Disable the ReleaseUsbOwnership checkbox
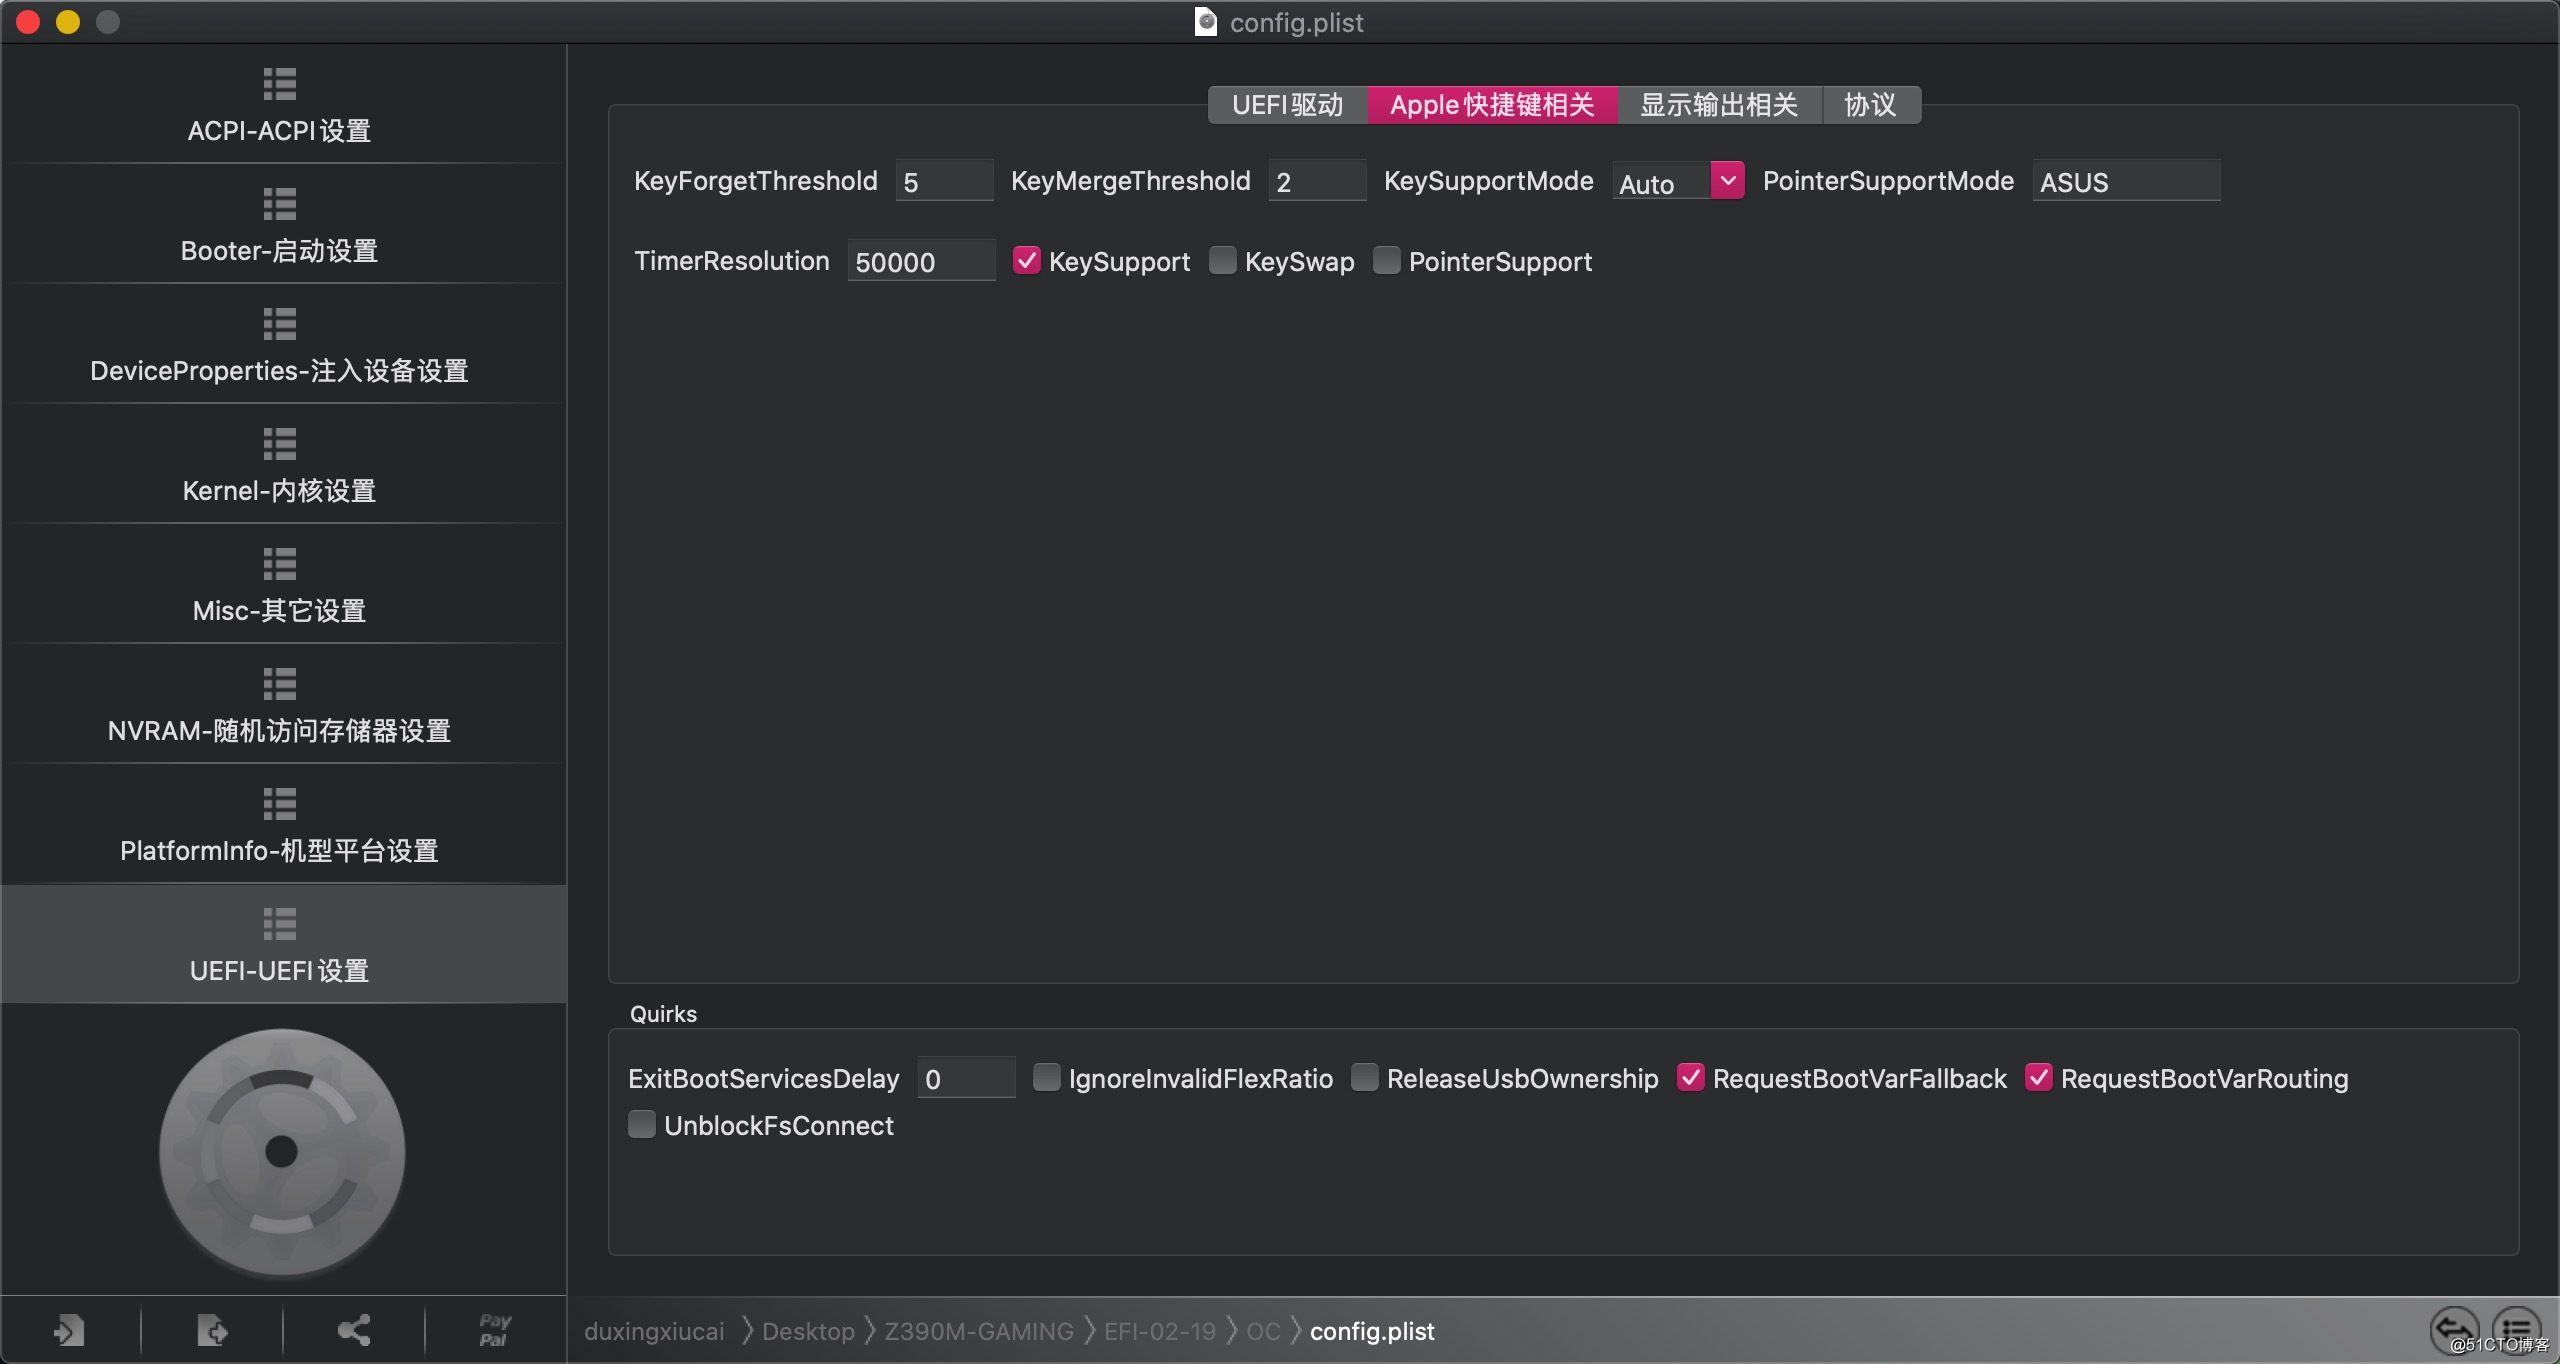This screenshot has width=2560, height=1364. pyautogui.click(x=1363, y=1078)
